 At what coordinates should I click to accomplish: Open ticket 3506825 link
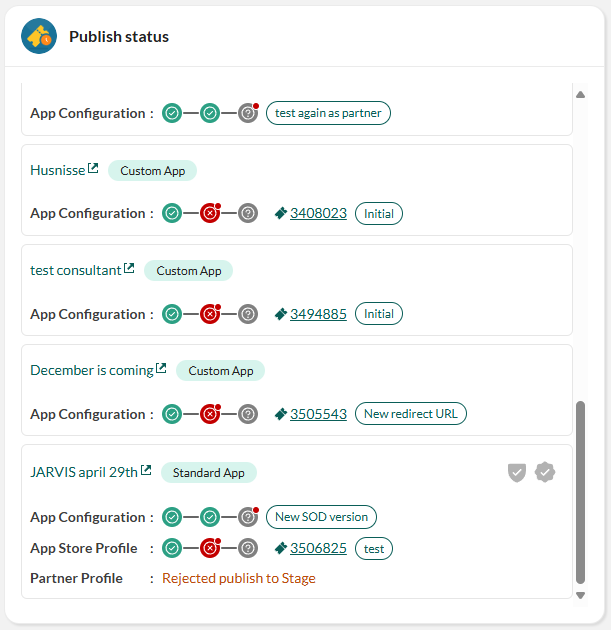click(318, 548)
